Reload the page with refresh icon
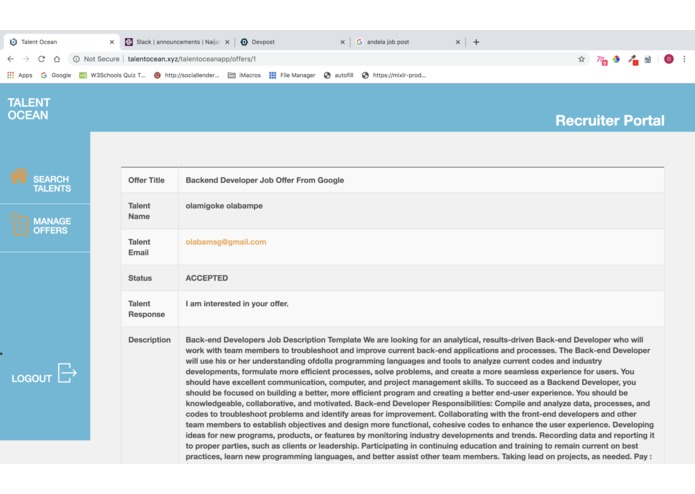Viewport: 695px width, 494px height. tap(41, 59)
